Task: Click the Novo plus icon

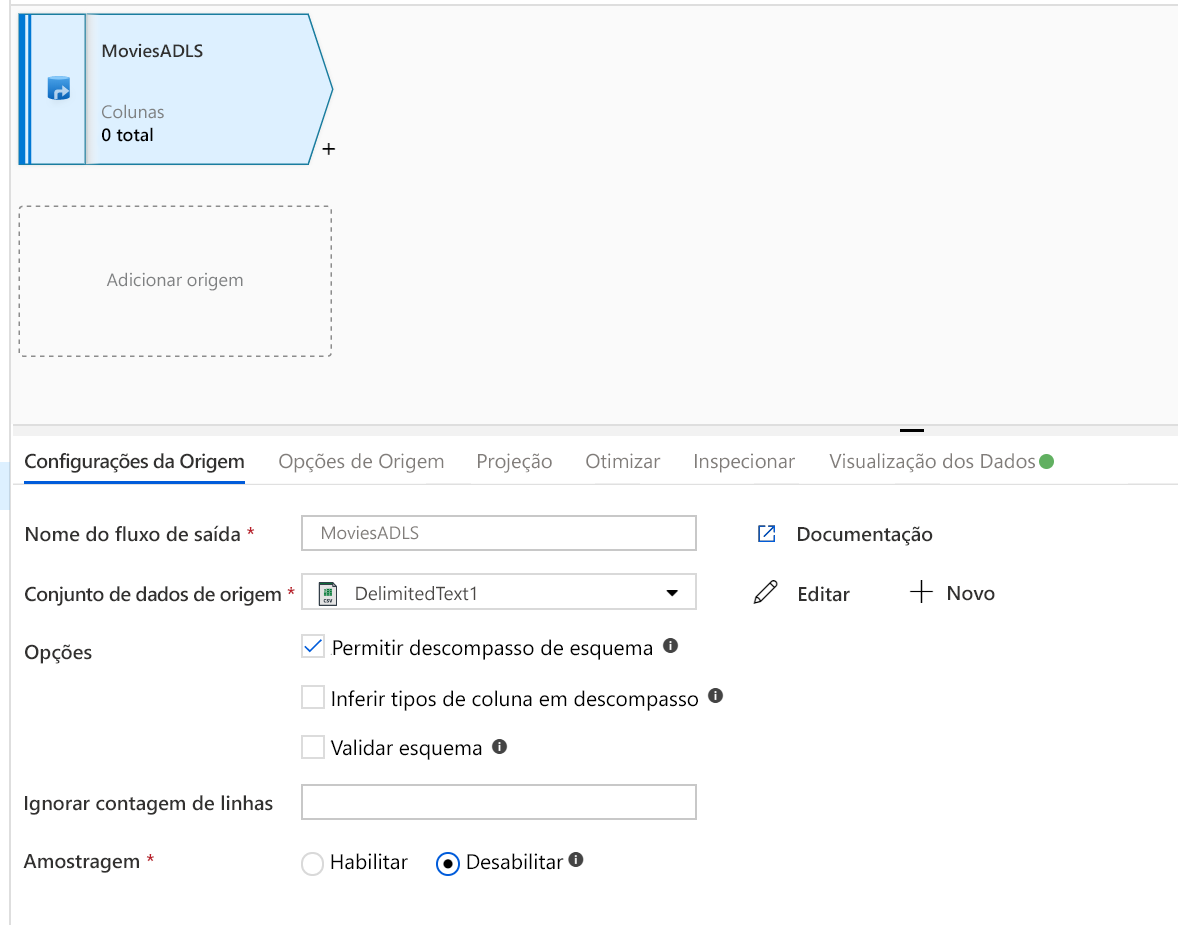Action: tap(920, 592)
